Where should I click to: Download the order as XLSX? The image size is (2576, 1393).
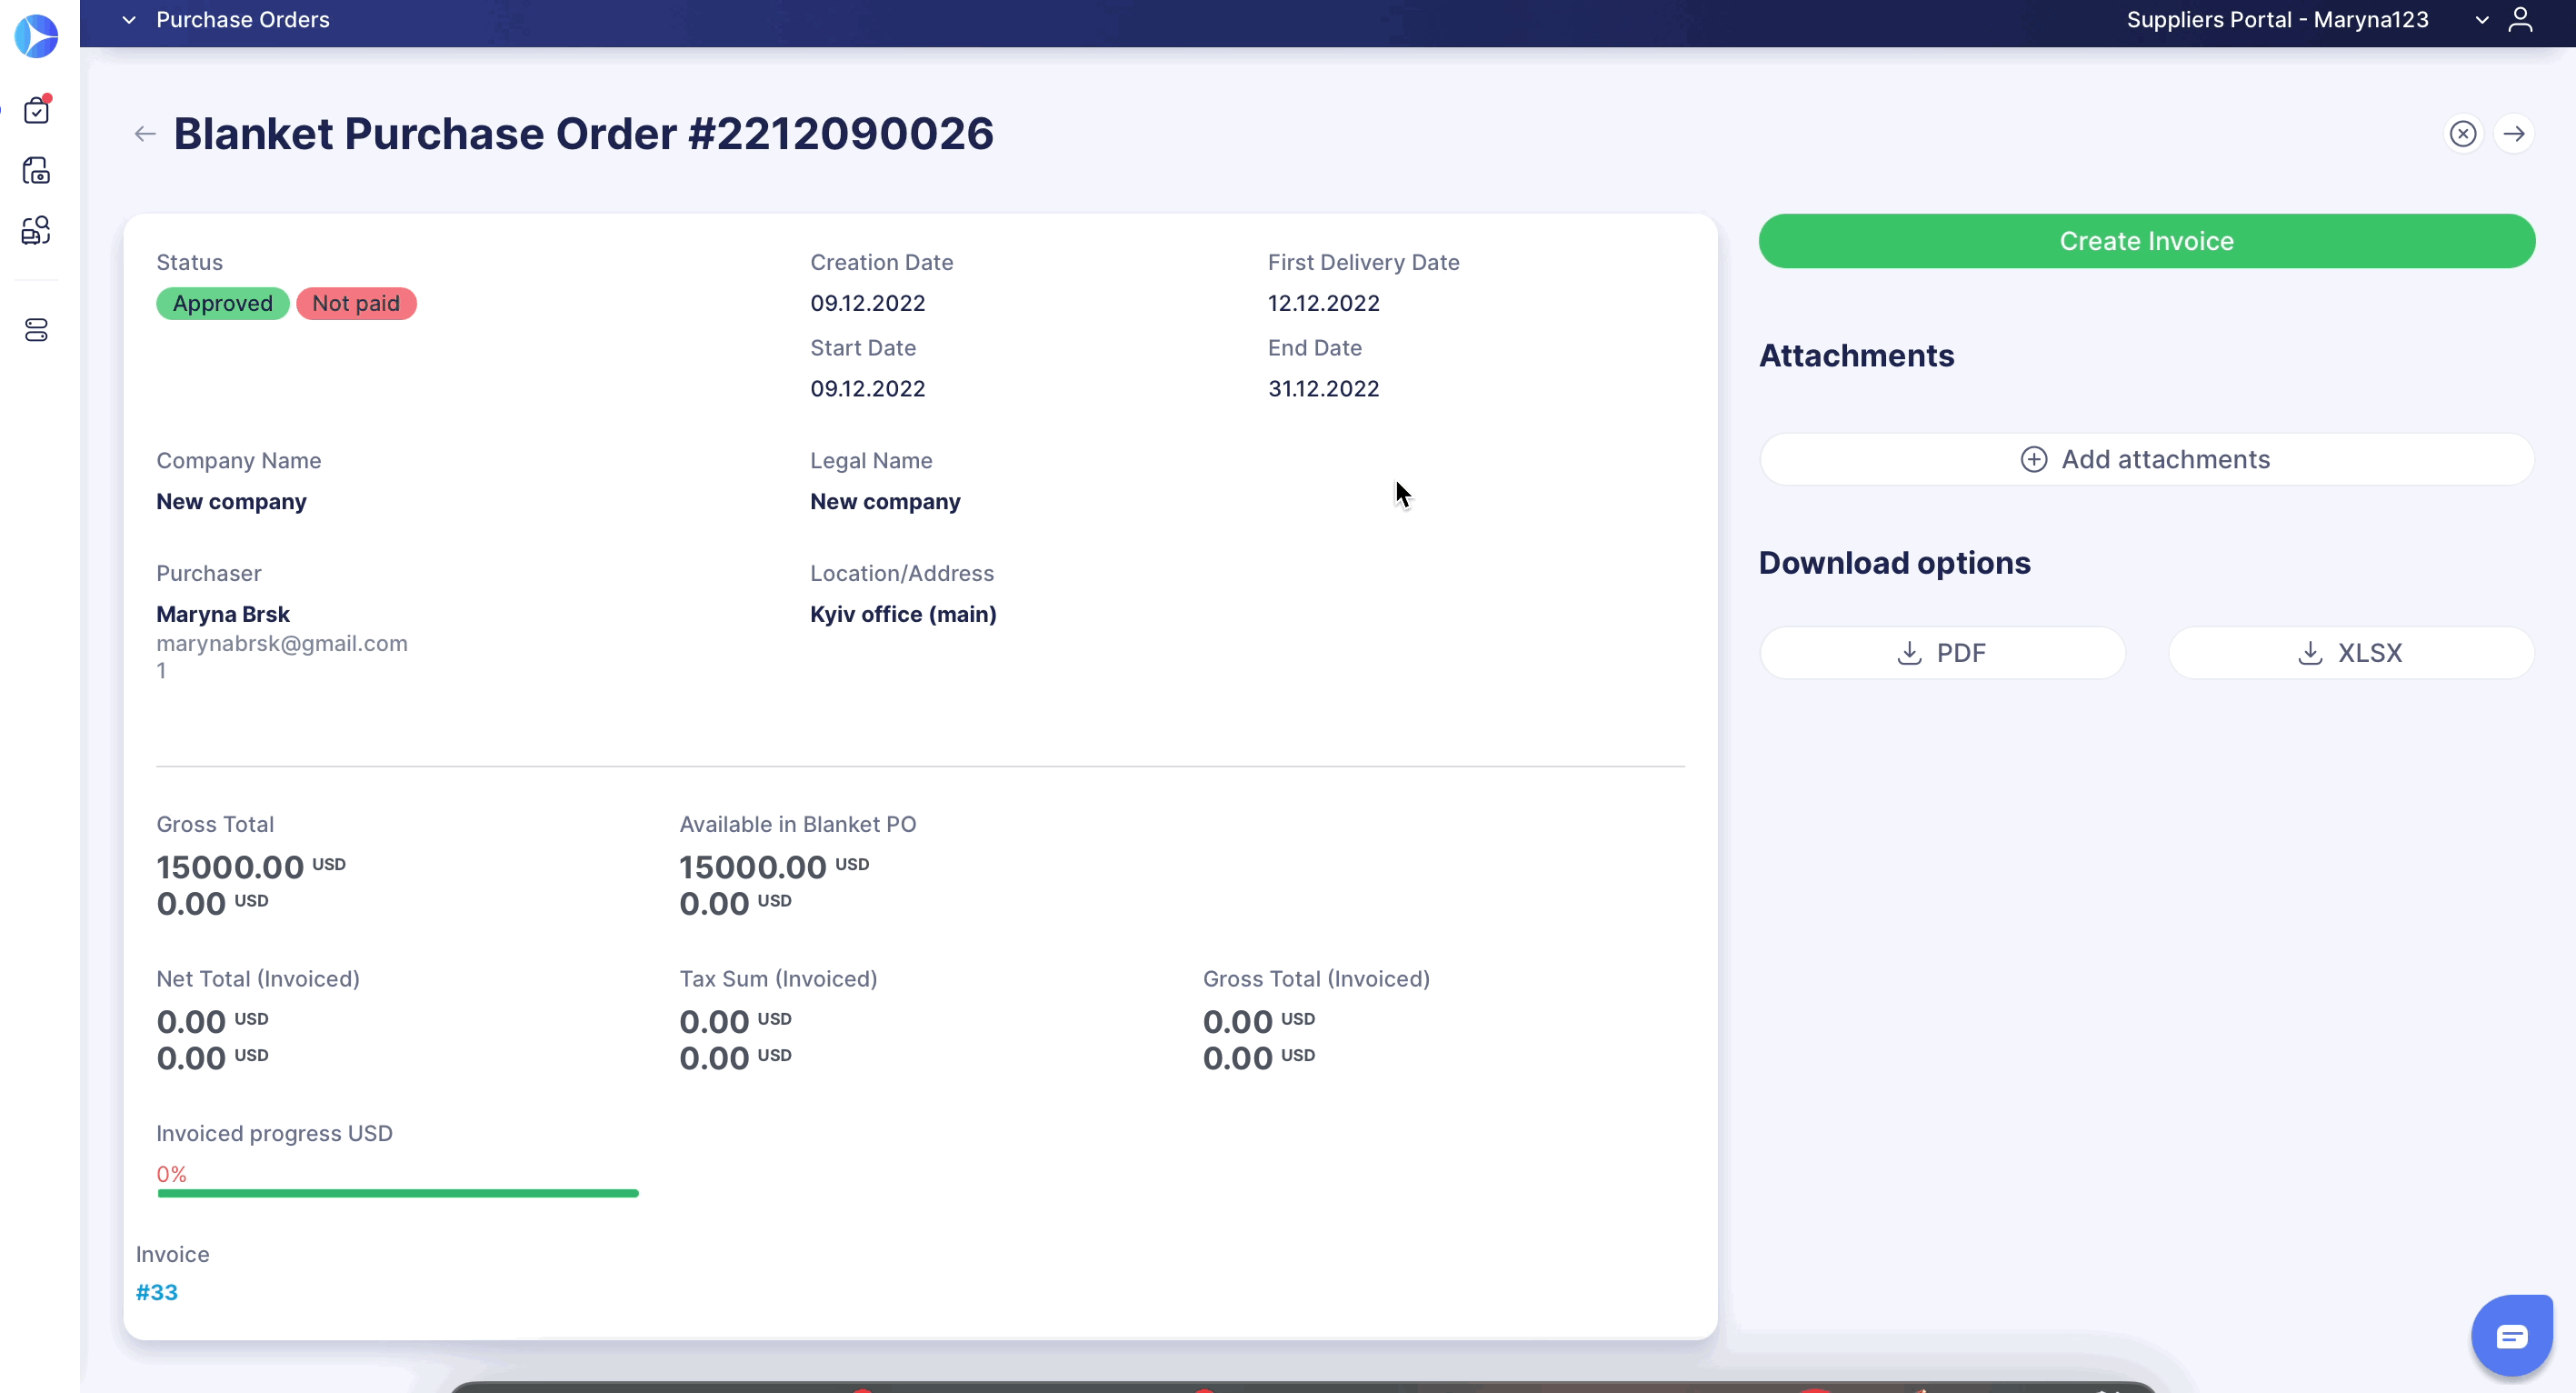click(x=2351, y=653)
